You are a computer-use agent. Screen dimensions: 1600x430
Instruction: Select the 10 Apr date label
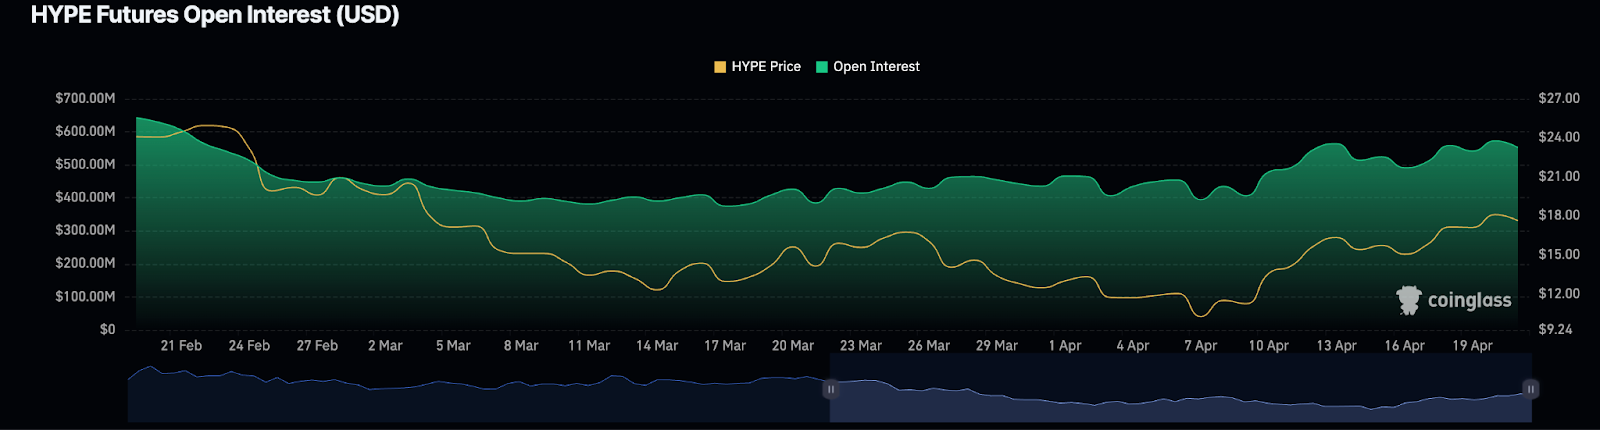[1268, 346]
